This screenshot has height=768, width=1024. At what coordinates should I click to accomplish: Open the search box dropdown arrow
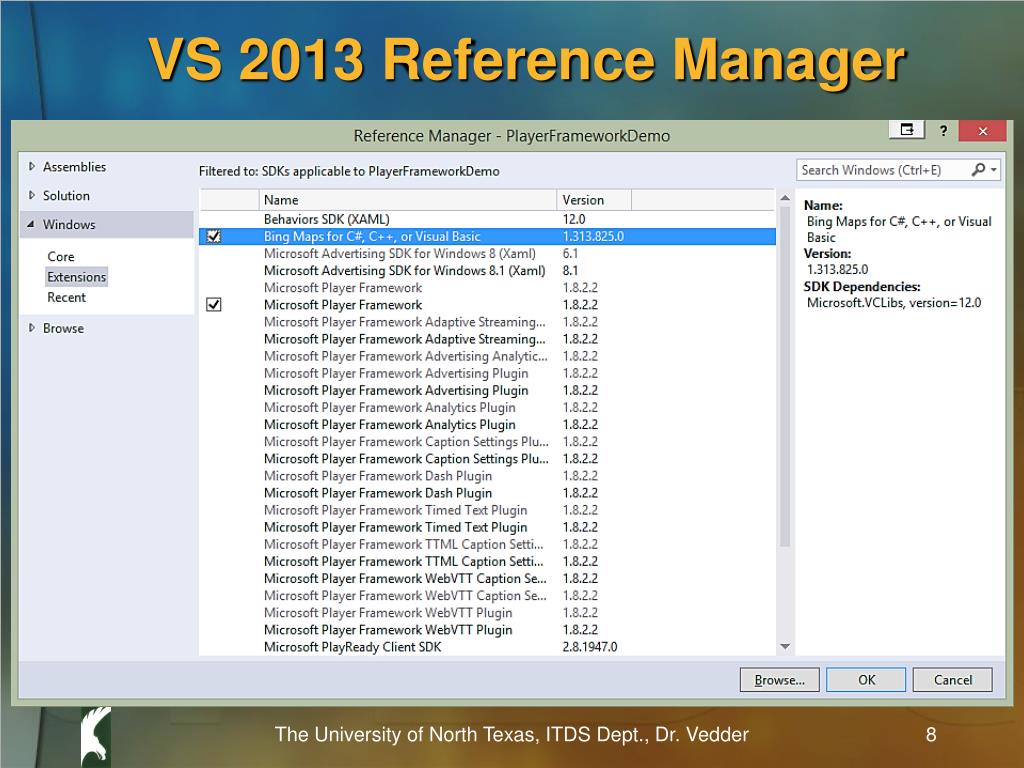[993, 170]
